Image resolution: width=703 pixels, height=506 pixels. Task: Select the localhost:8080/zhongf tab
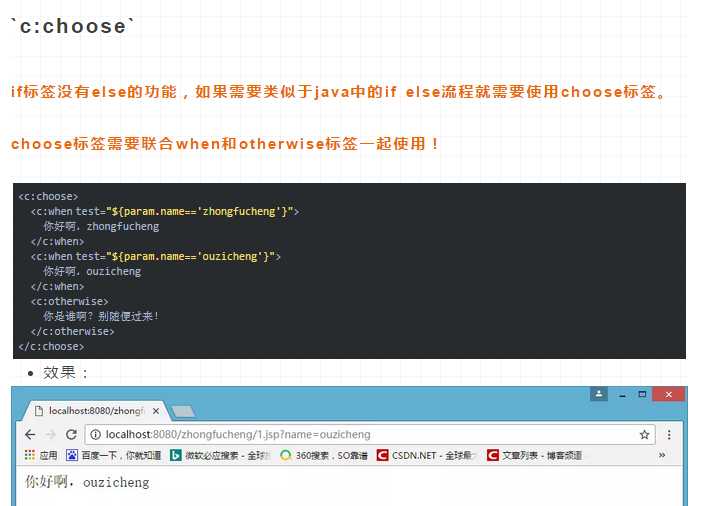[x=96, y=411]
